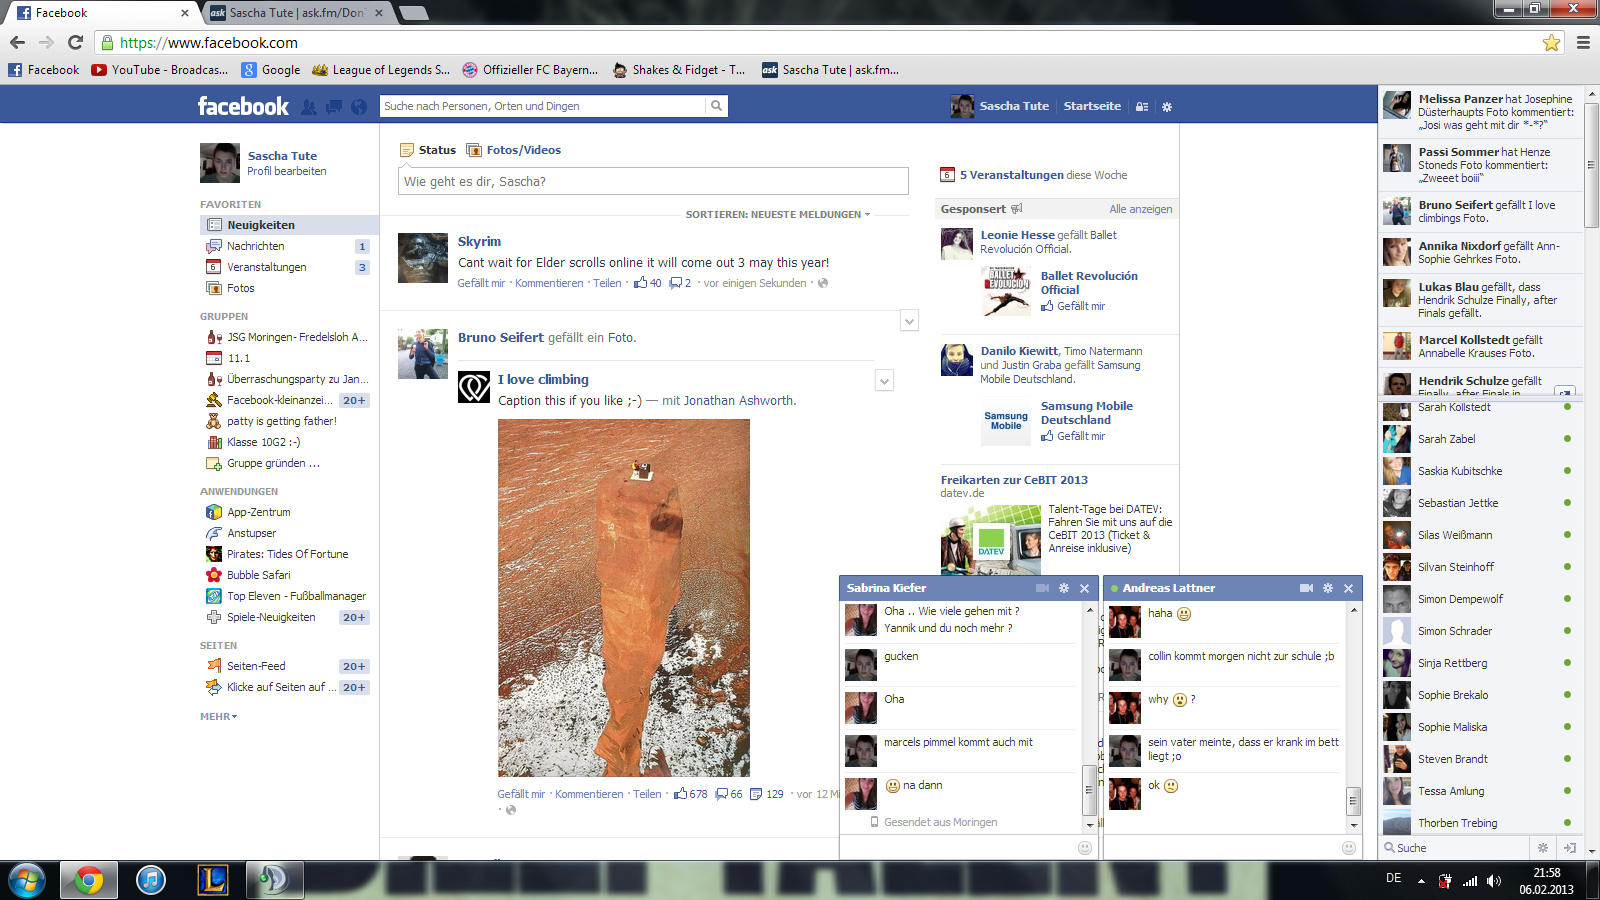The height and width of the screenshot is (900, 1600).
Task: Open account settings gear in header
Action: click(x=1167, y=106)
